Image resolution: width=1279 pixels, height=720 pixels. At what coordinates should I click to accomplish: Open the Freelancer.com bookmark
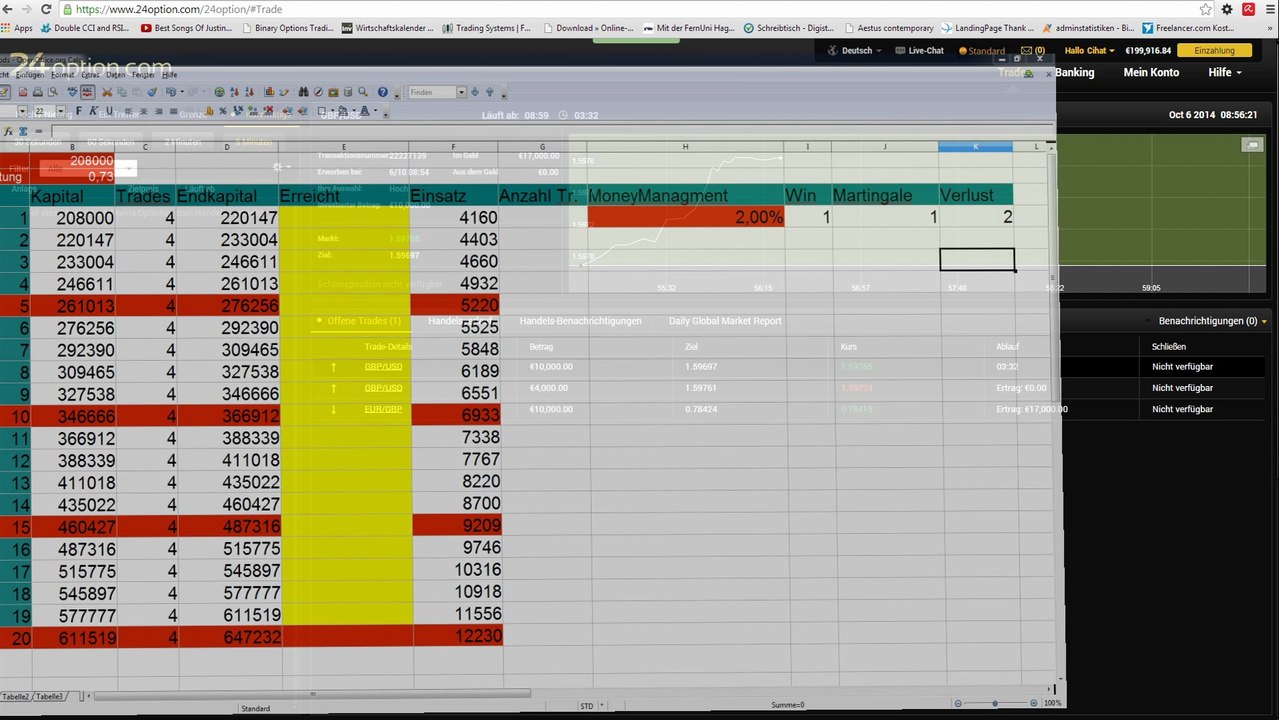click(1187, 28)
